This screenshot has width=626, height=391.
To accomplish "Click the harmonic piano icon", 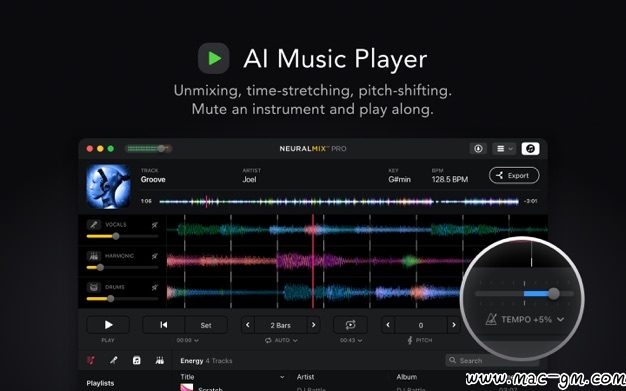I will pos(93,256).
